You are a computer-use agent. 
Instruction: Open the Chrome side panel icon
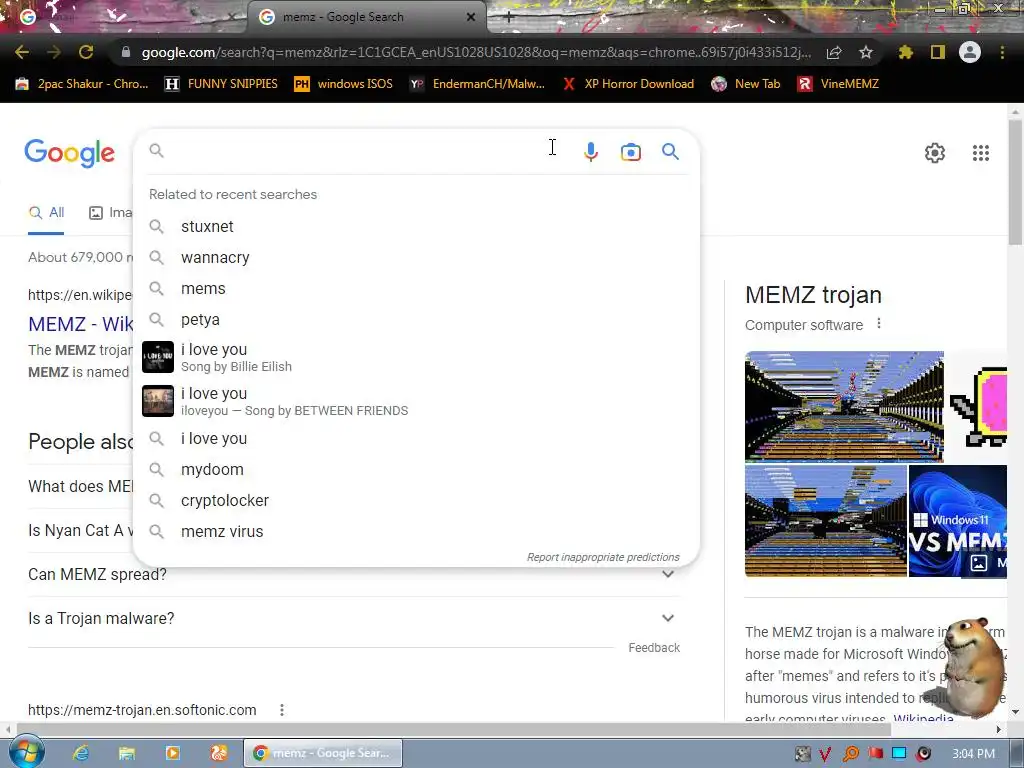(x=938, y=52)
